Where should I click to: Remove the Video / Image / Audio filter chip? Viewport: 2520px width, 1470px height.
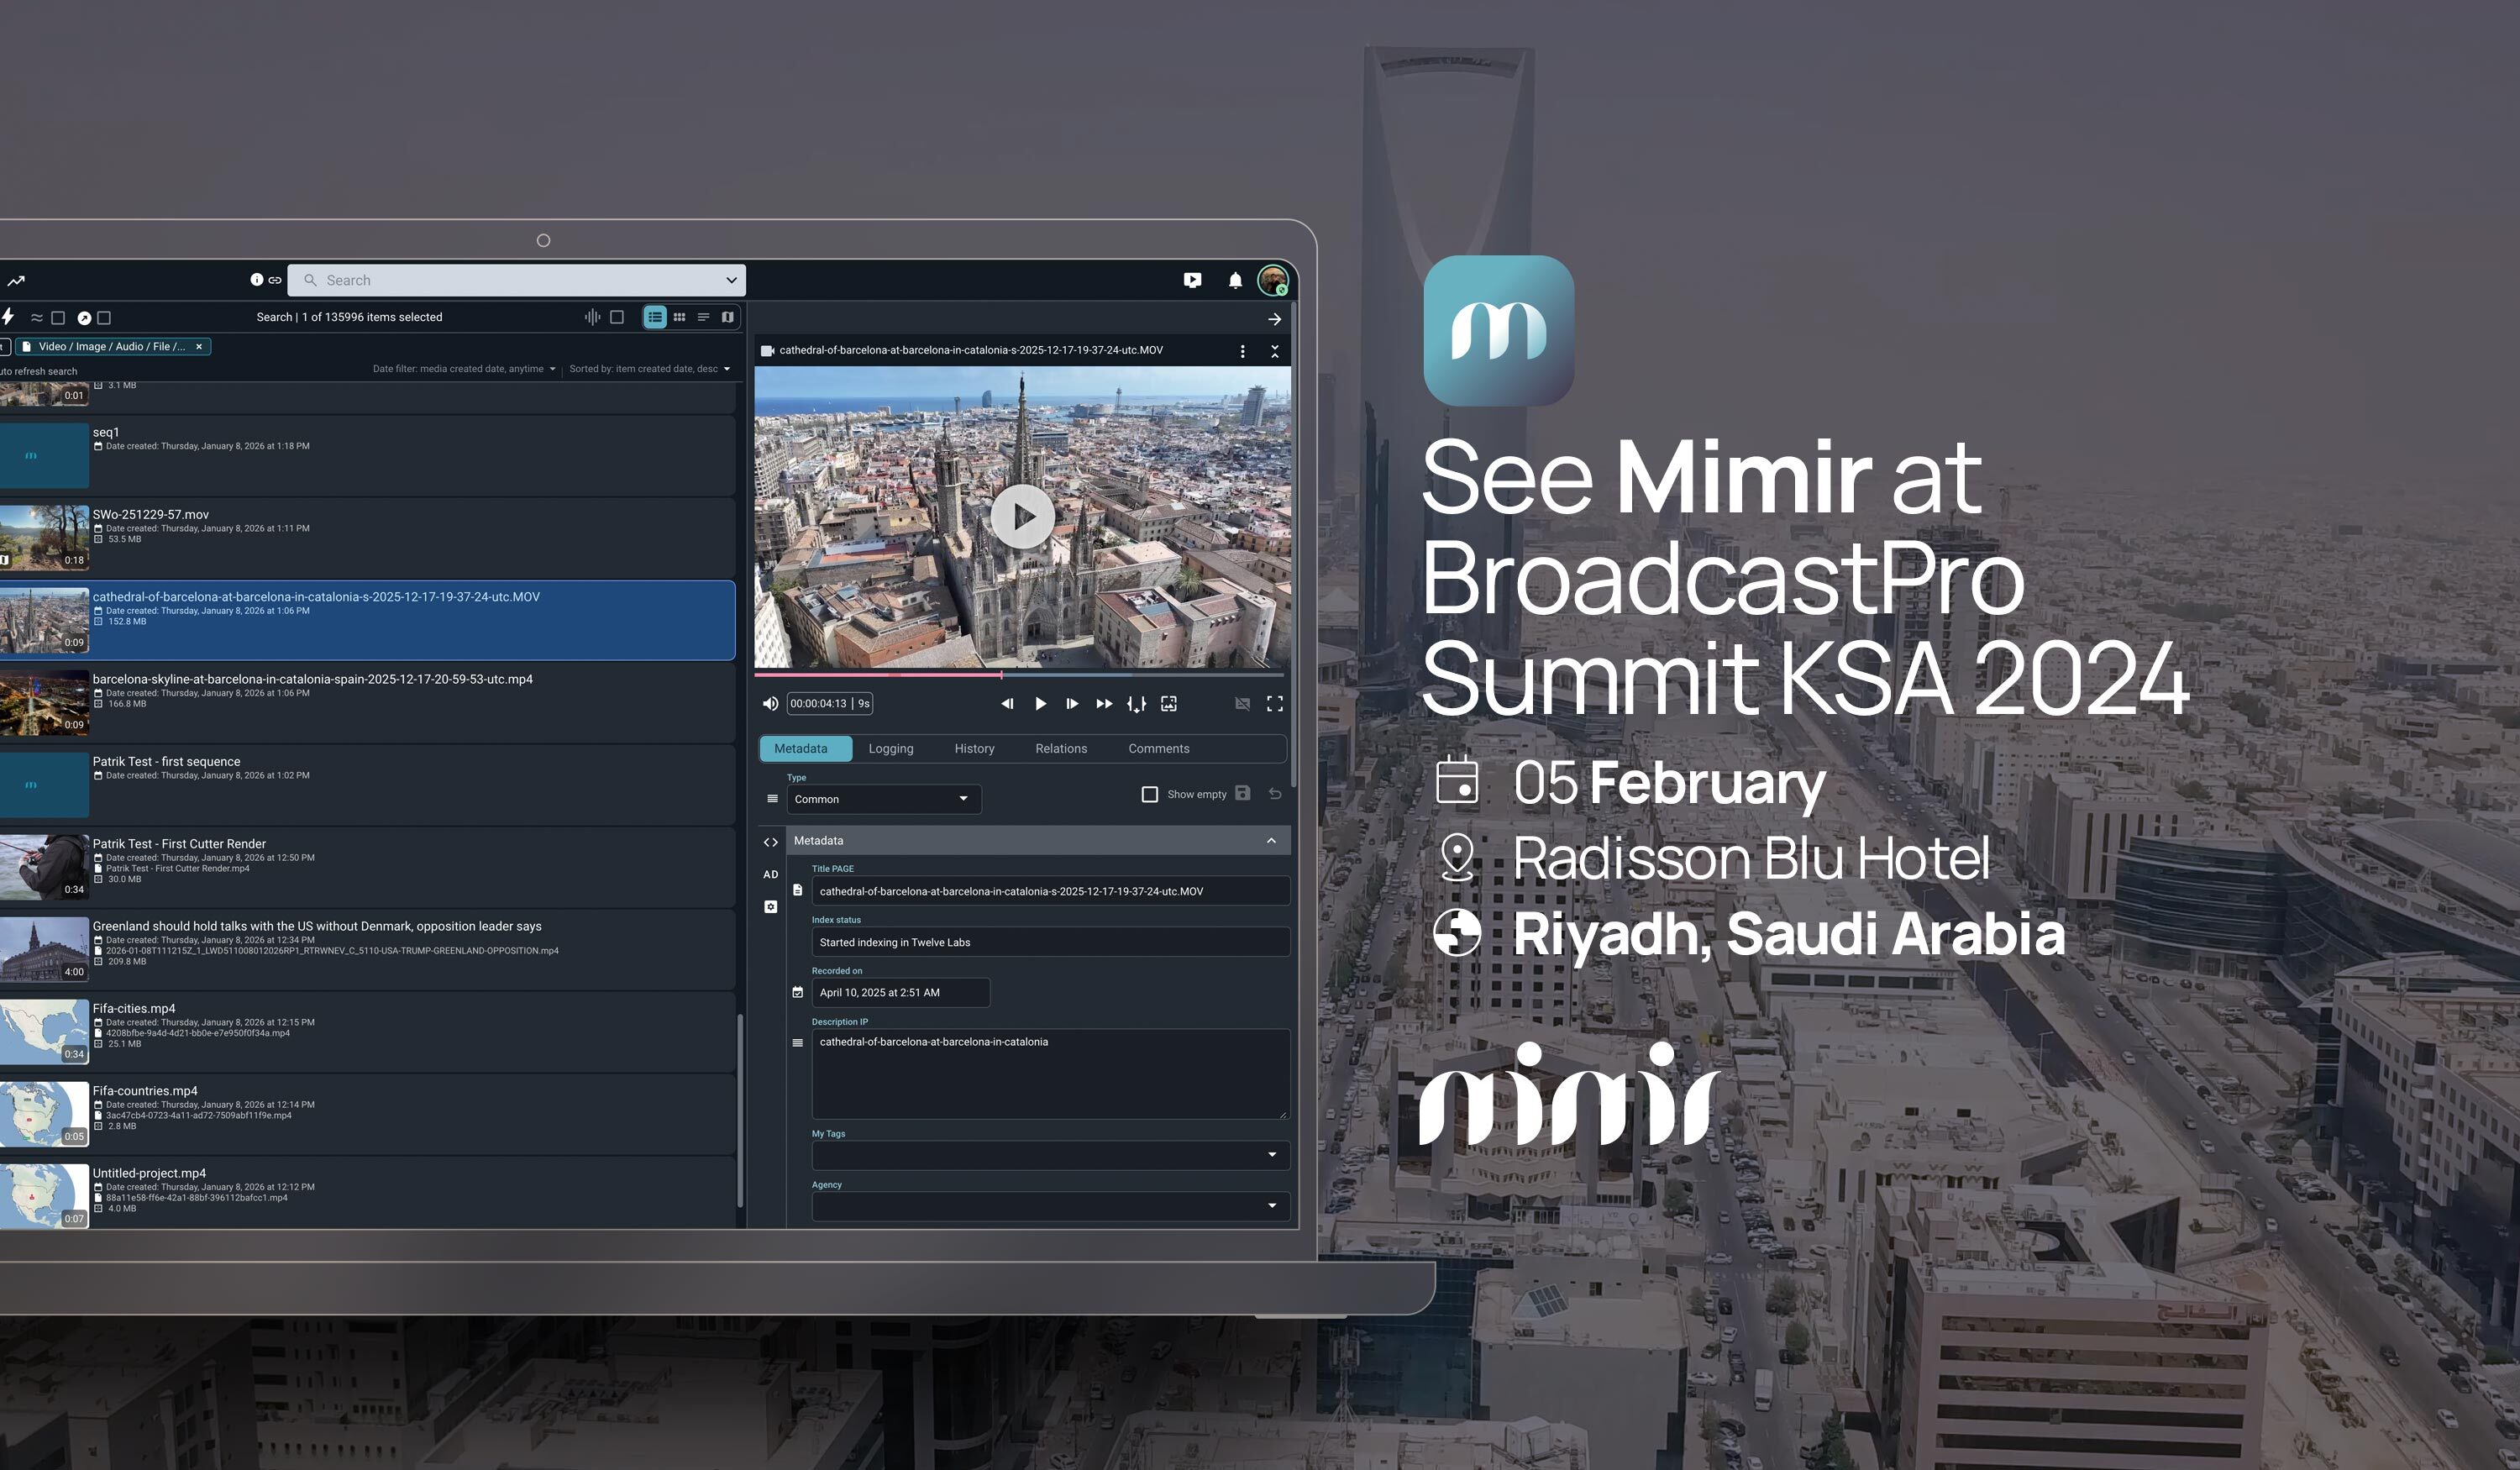click(x=199, y=347)
